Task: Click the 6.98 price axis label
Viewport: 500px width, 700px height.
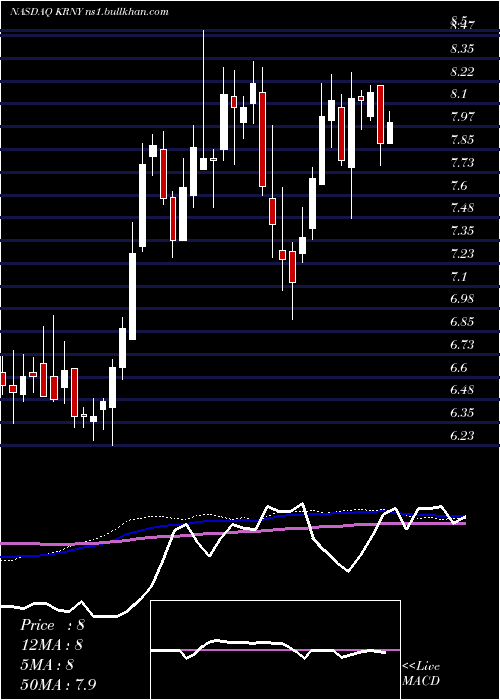Action: [462, 299]
